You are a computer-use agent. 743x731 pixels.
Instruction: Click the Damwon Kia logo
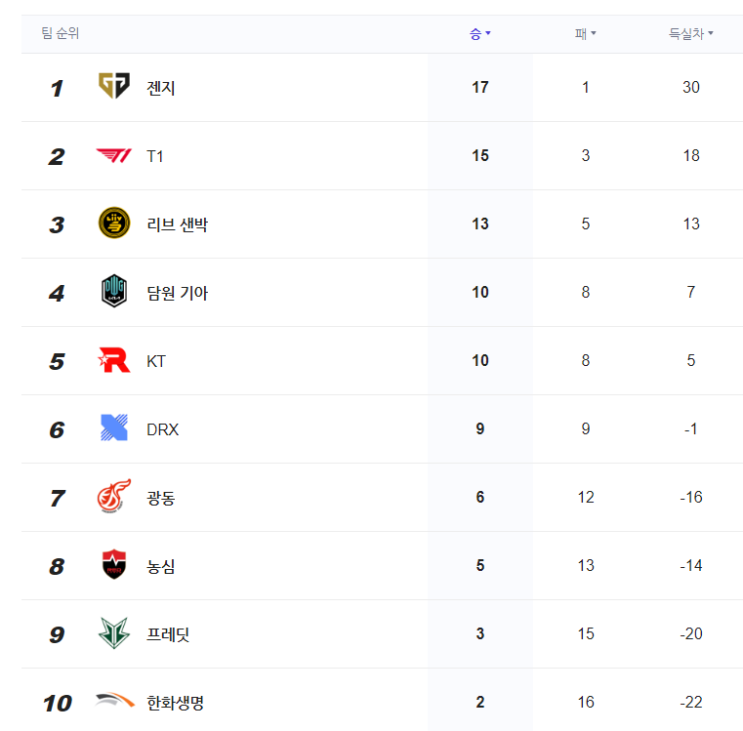tap(113, 292)
